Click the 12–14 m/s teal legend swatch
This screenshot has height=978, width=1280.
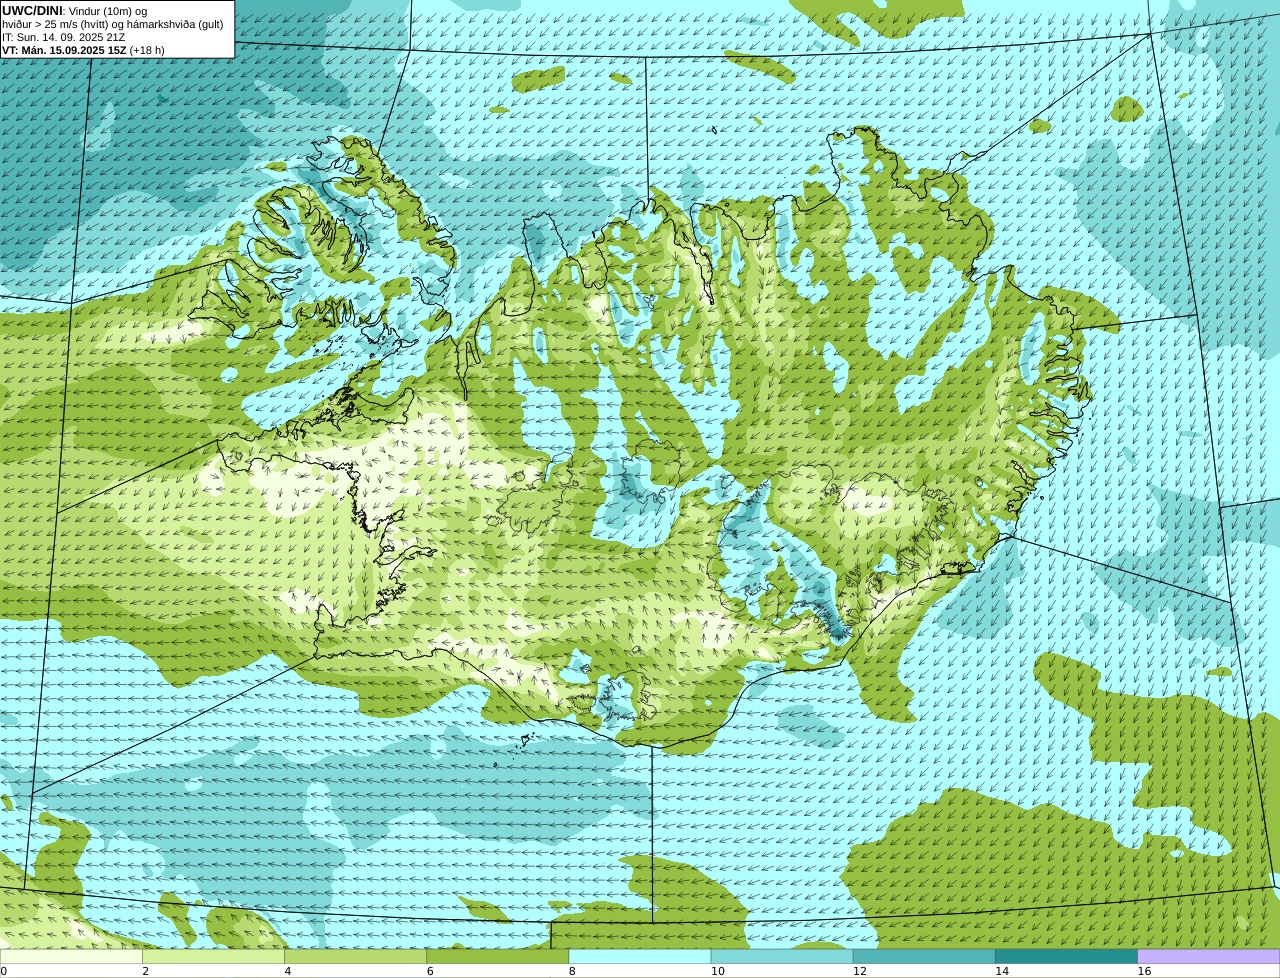pos(924,957)
